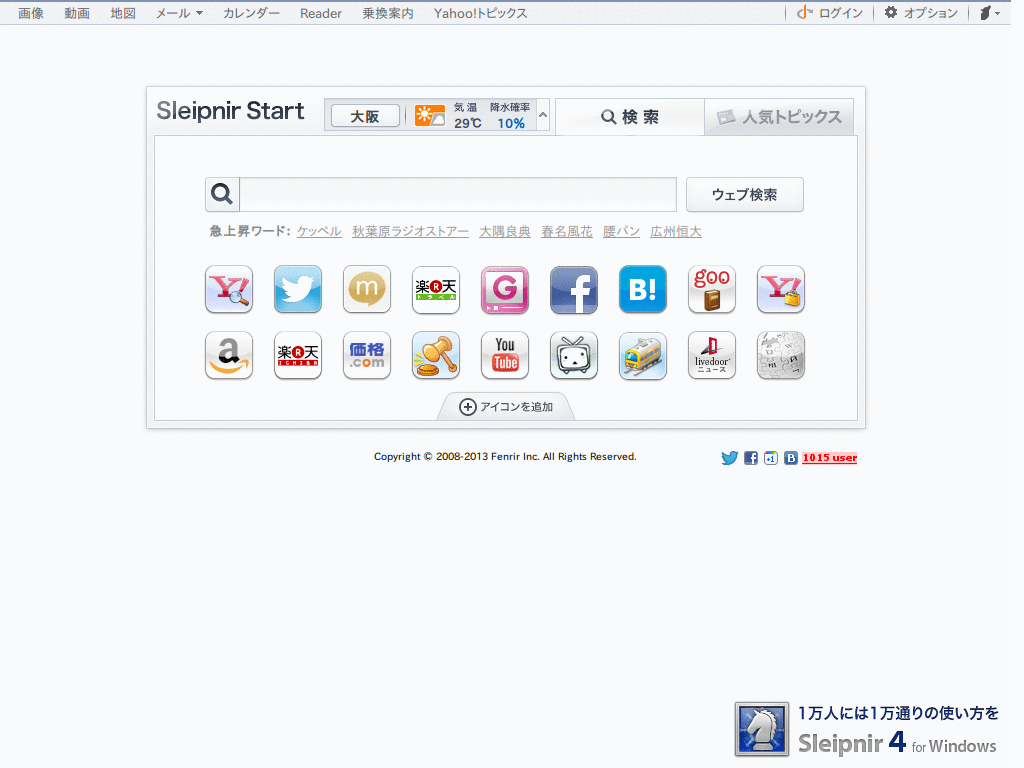Image resolution: width=1024 pixels, height=768 pixels.
Task: Open the Yahoo! Shopping icon
Action: click(781, 289)
